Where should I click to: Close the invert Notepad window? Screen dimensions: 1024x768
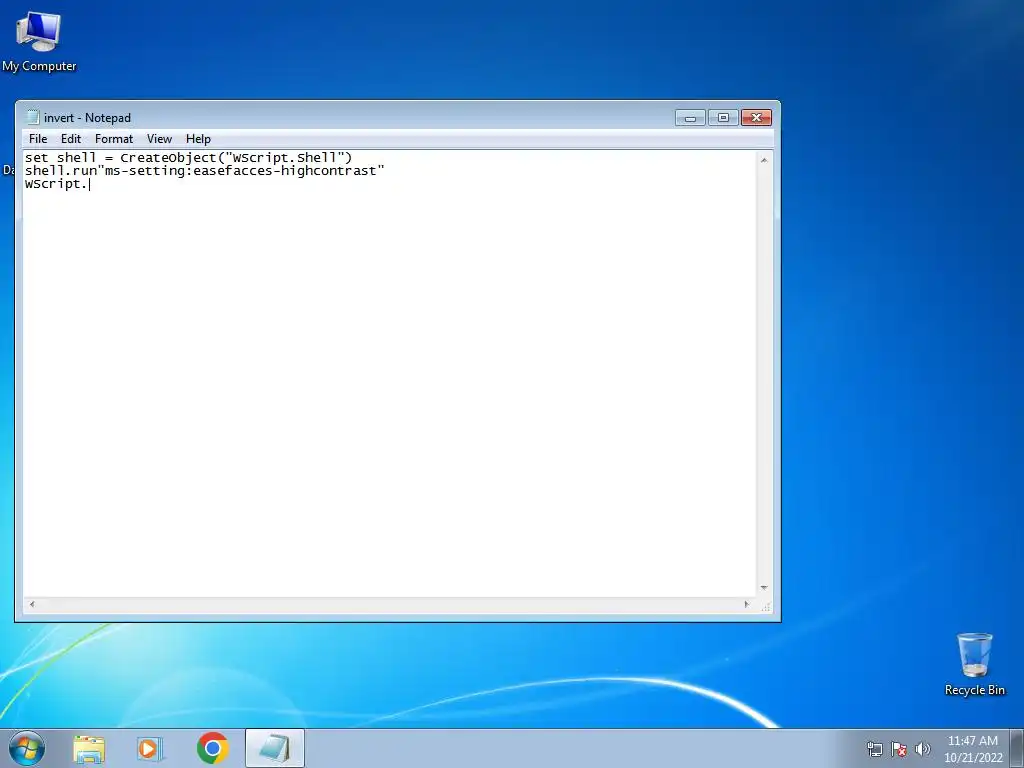point(756,118)
